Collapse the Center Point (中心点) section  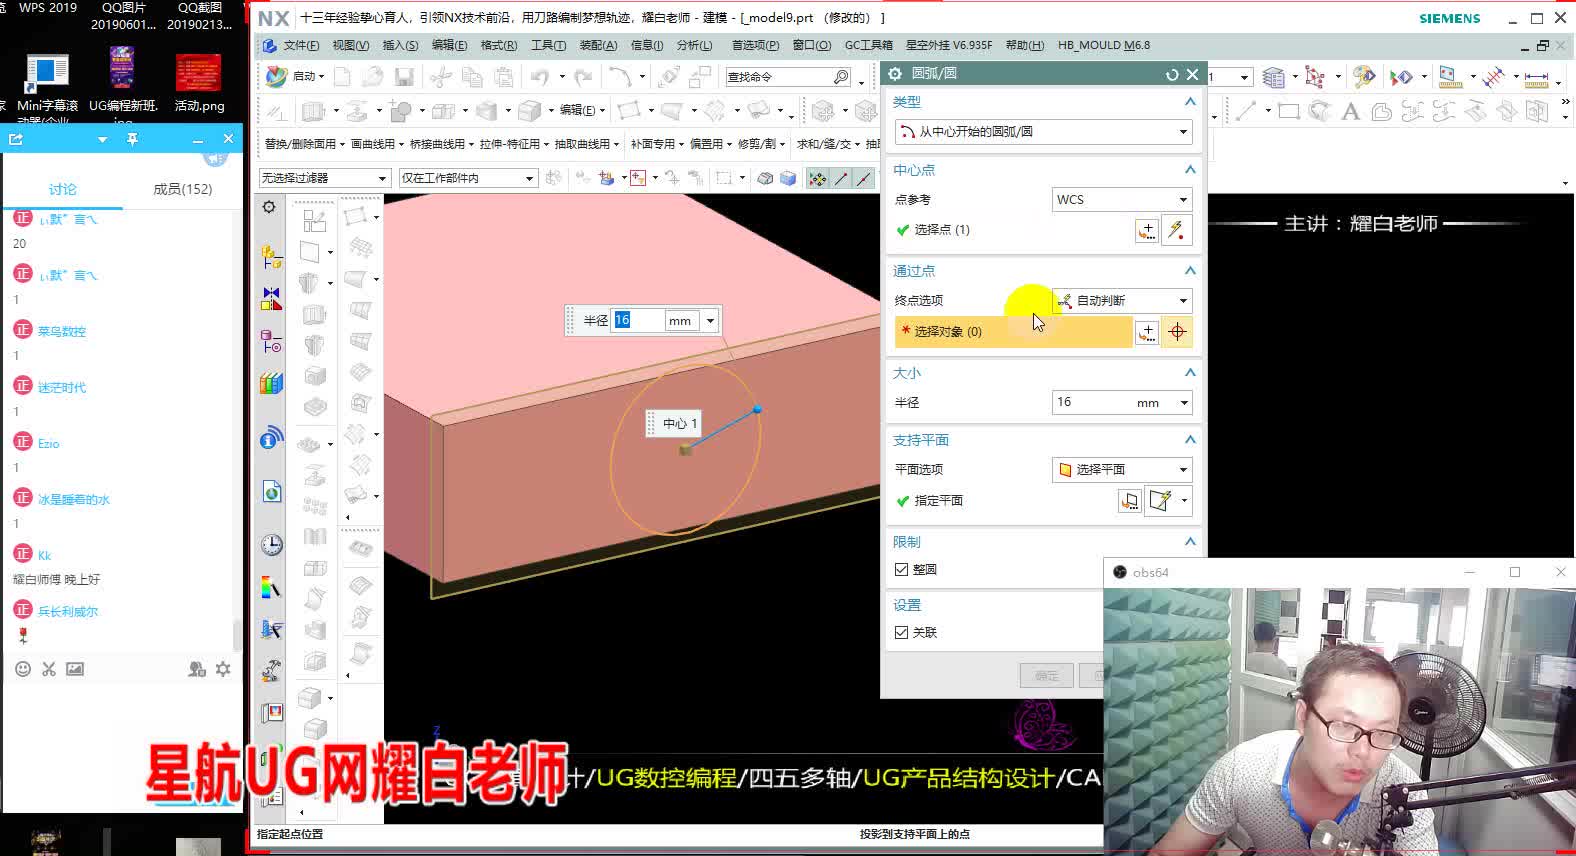[x=1190, y=170]
